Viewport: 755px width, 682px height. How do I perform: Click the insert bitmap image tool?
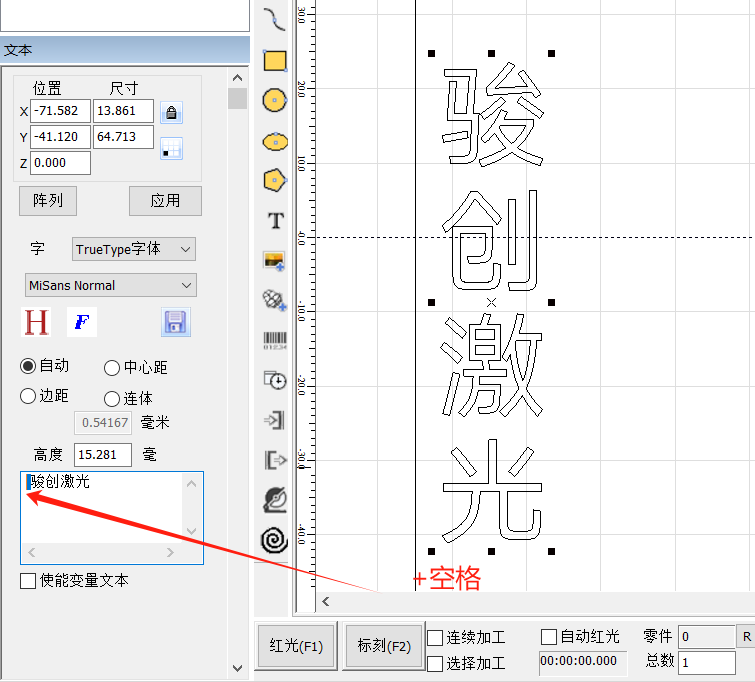pos(274,261)
